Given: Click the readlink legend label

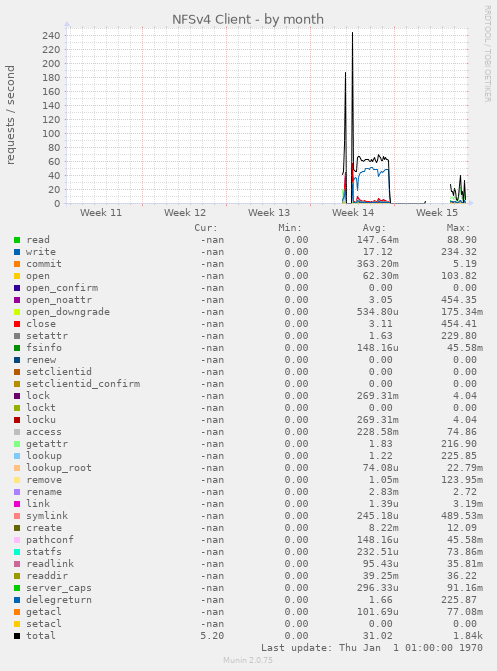Looking at the screenshot, I should click(50, 564).
